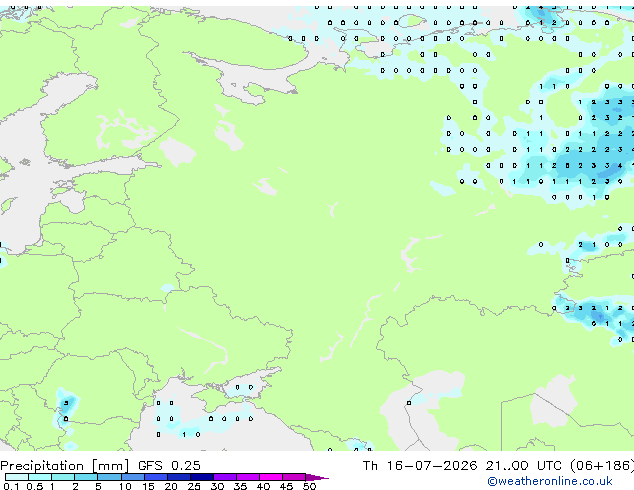Screen dimensions: 634x490
Task: Click the forecast run text "(06+186)"
Action: pos(602,466)
